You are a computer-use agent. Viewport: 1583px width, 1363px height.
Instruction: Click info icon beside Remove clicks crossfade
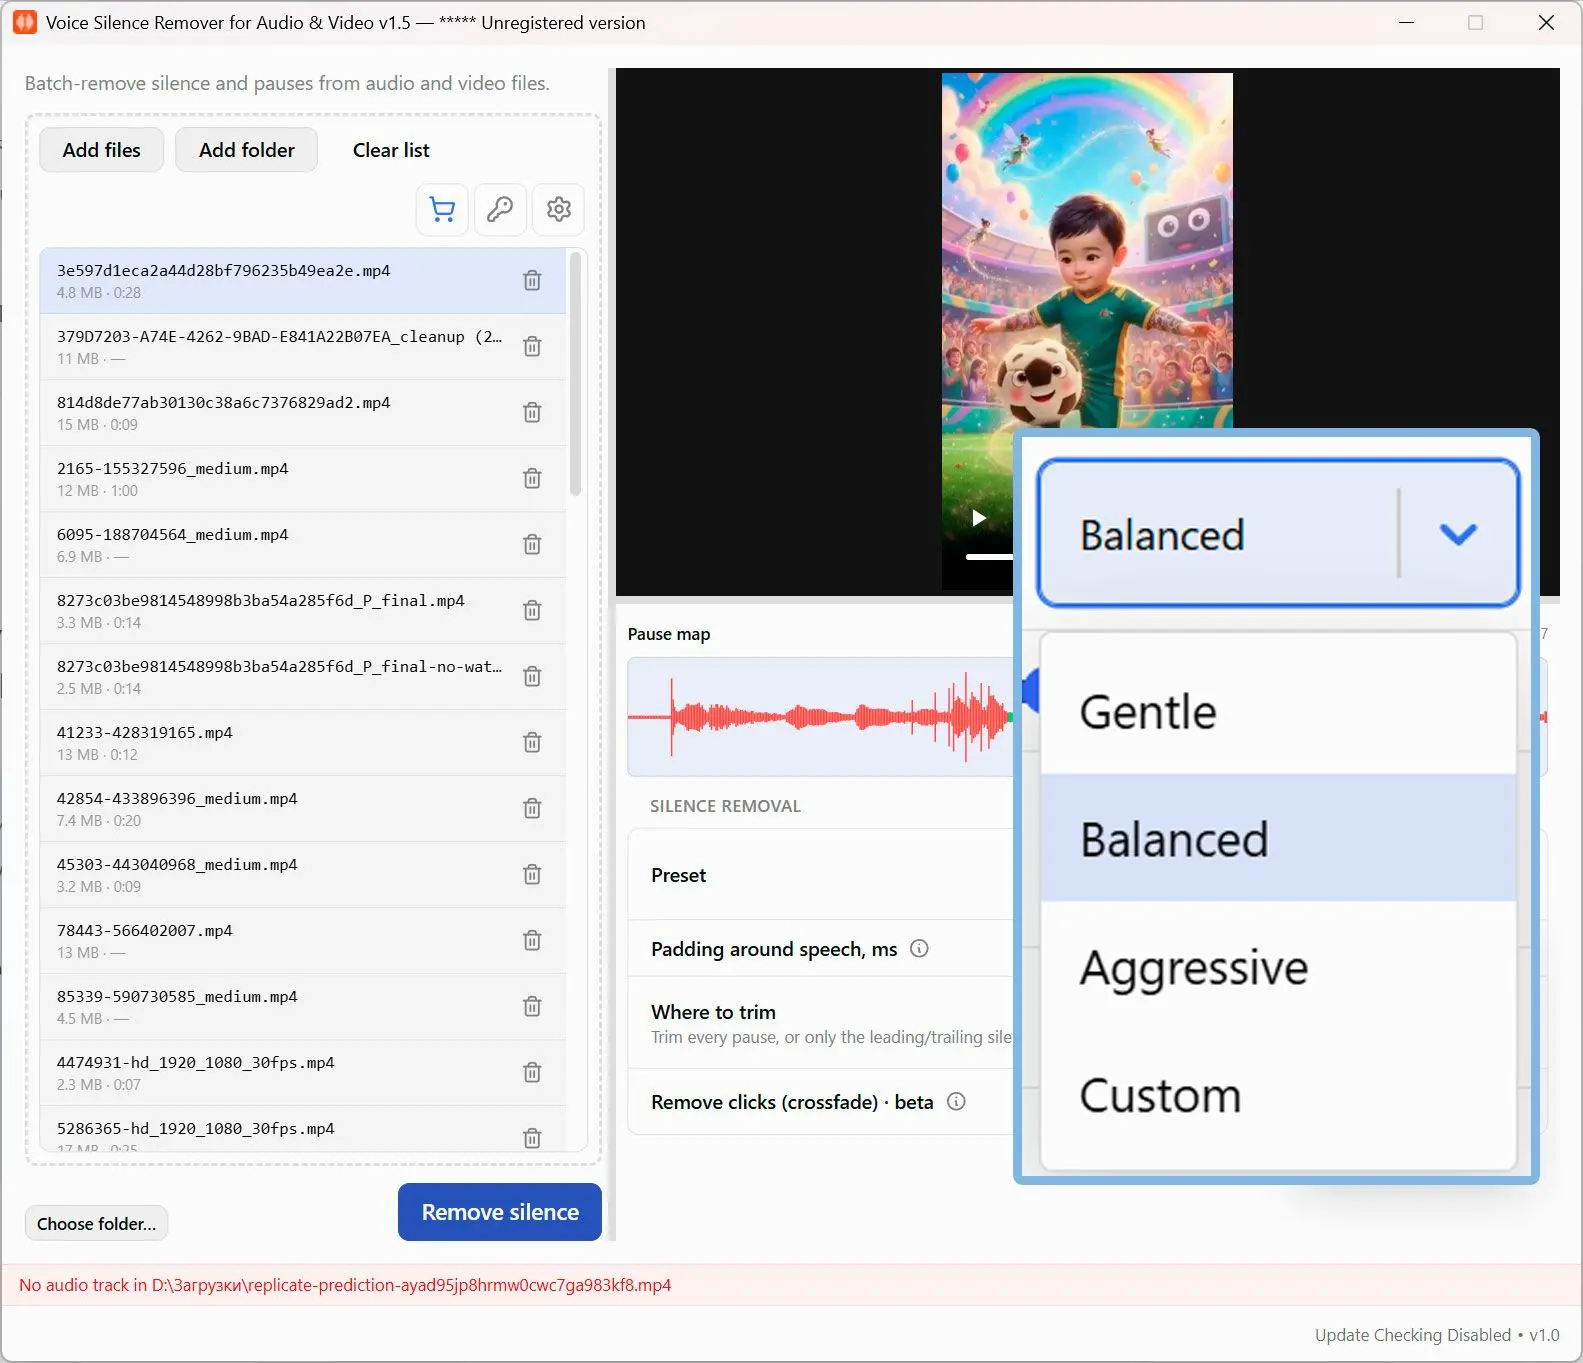956,1101
